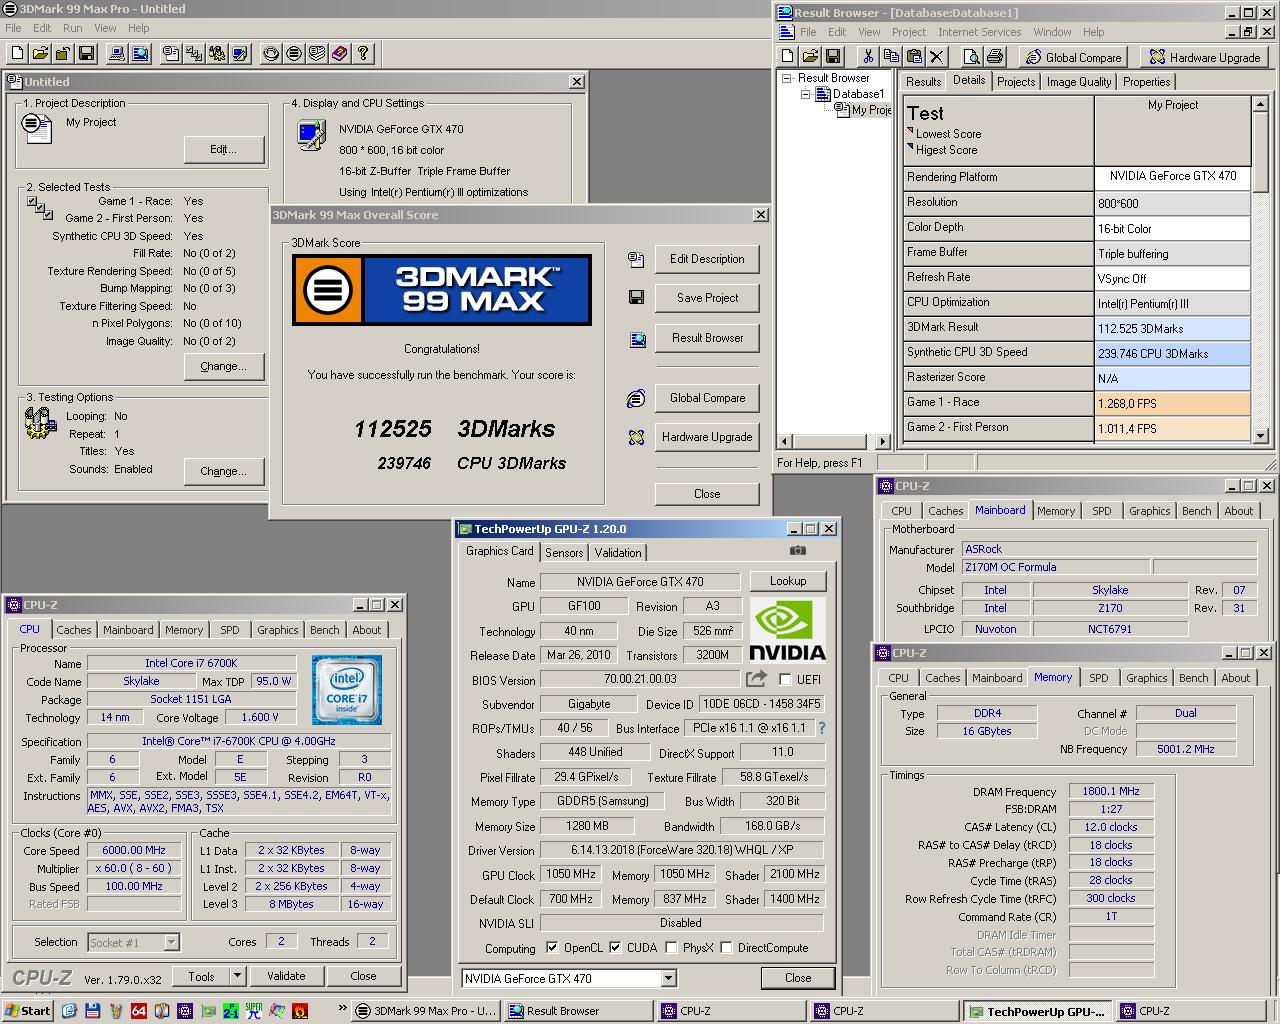Open the Run menu in 3DMark 99
The image size is (1280, 1024).
[x=72, y=28]
